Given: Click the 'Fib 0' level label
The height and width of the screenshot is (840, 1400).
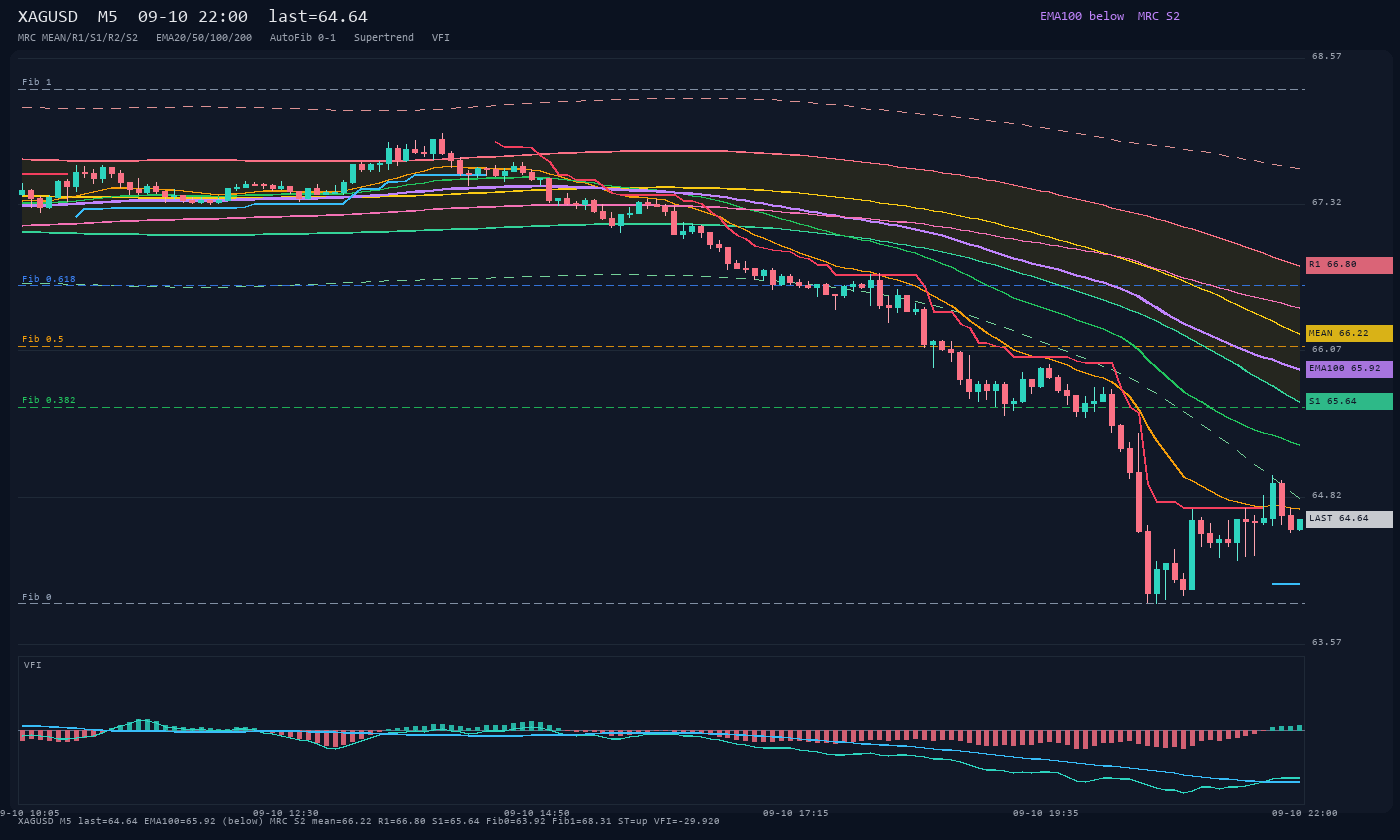Looking at the screenshot, I should (37, 597).
